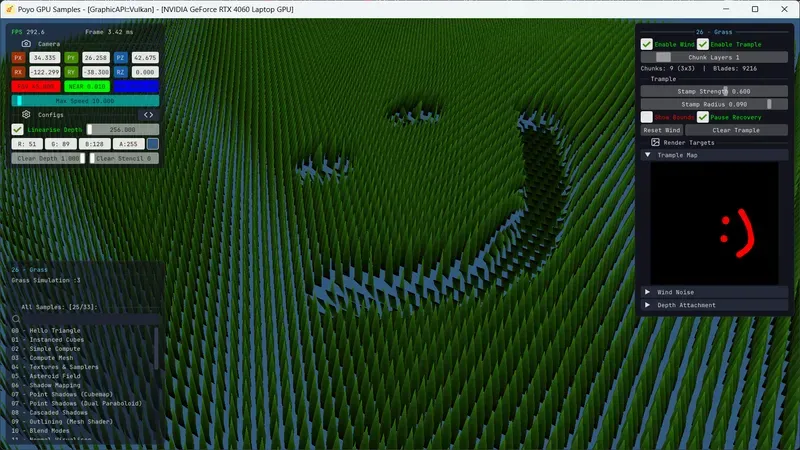Click the search magnifier icon above sample list
This screenshot has width=800, height=450.
16,319
